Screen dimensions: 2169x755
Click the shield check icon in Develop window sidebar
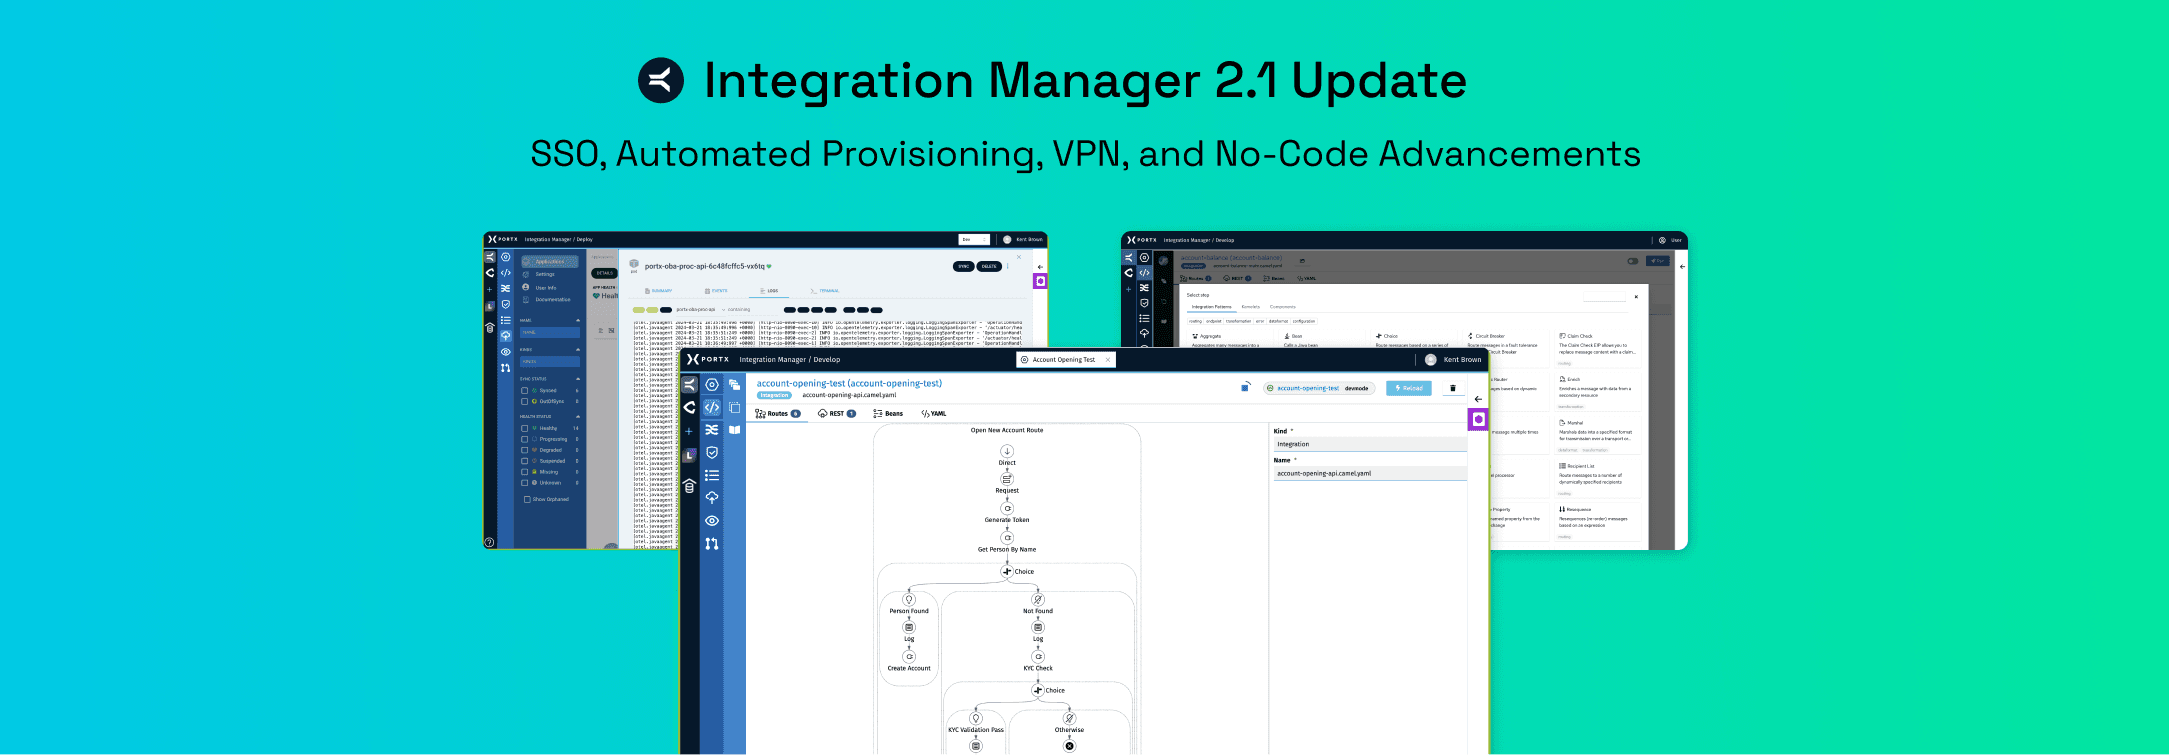(x=712, y=453)
